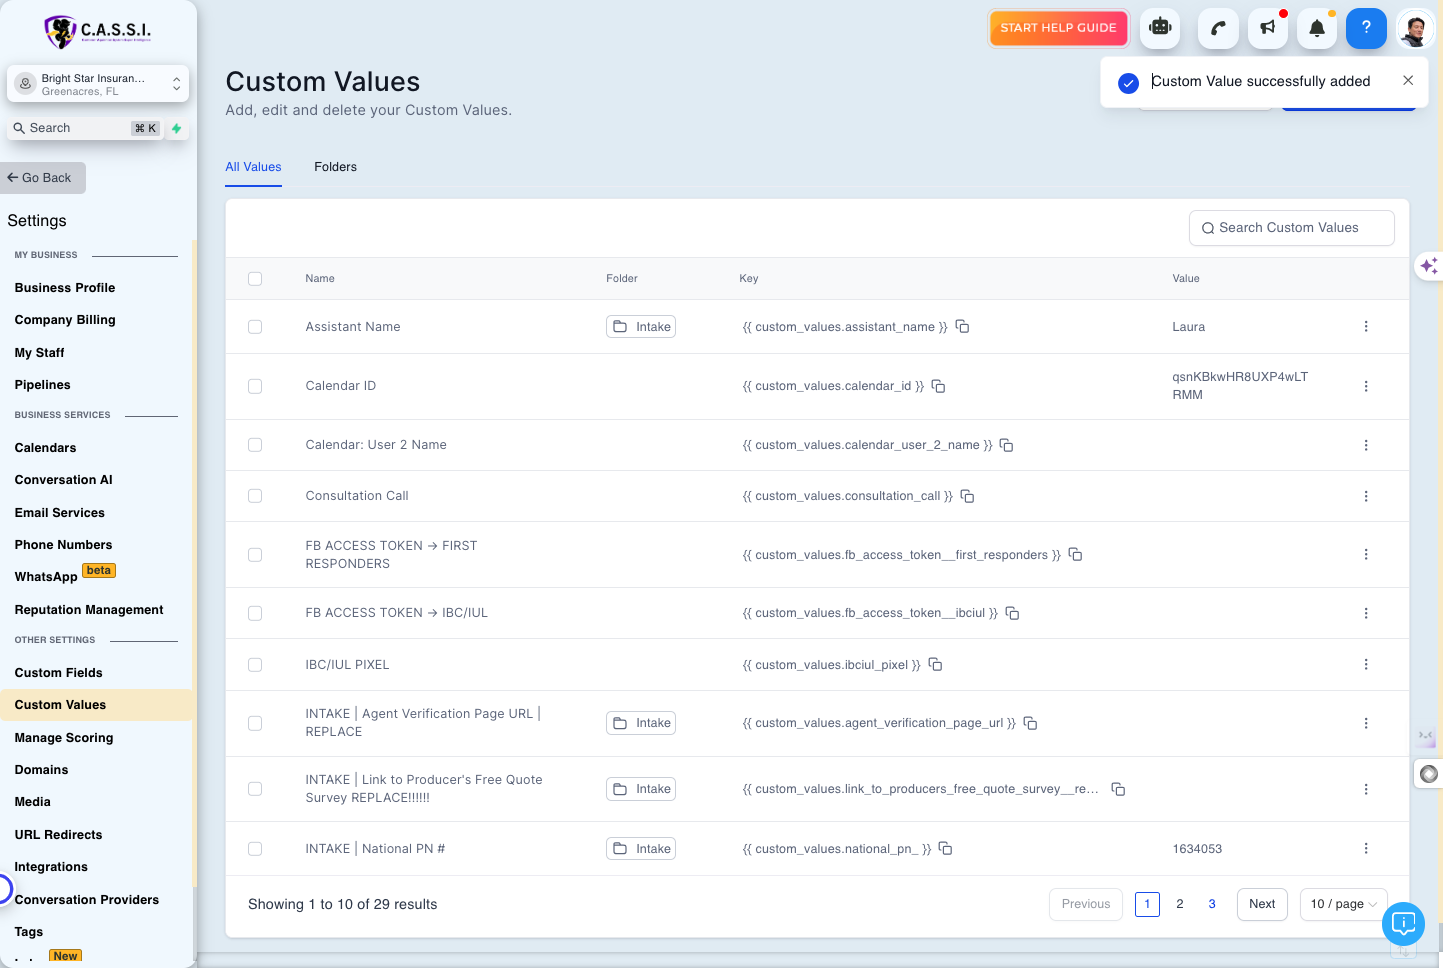
Task: Click the blue question mark help icon
Action: [x=1366, y=28]
